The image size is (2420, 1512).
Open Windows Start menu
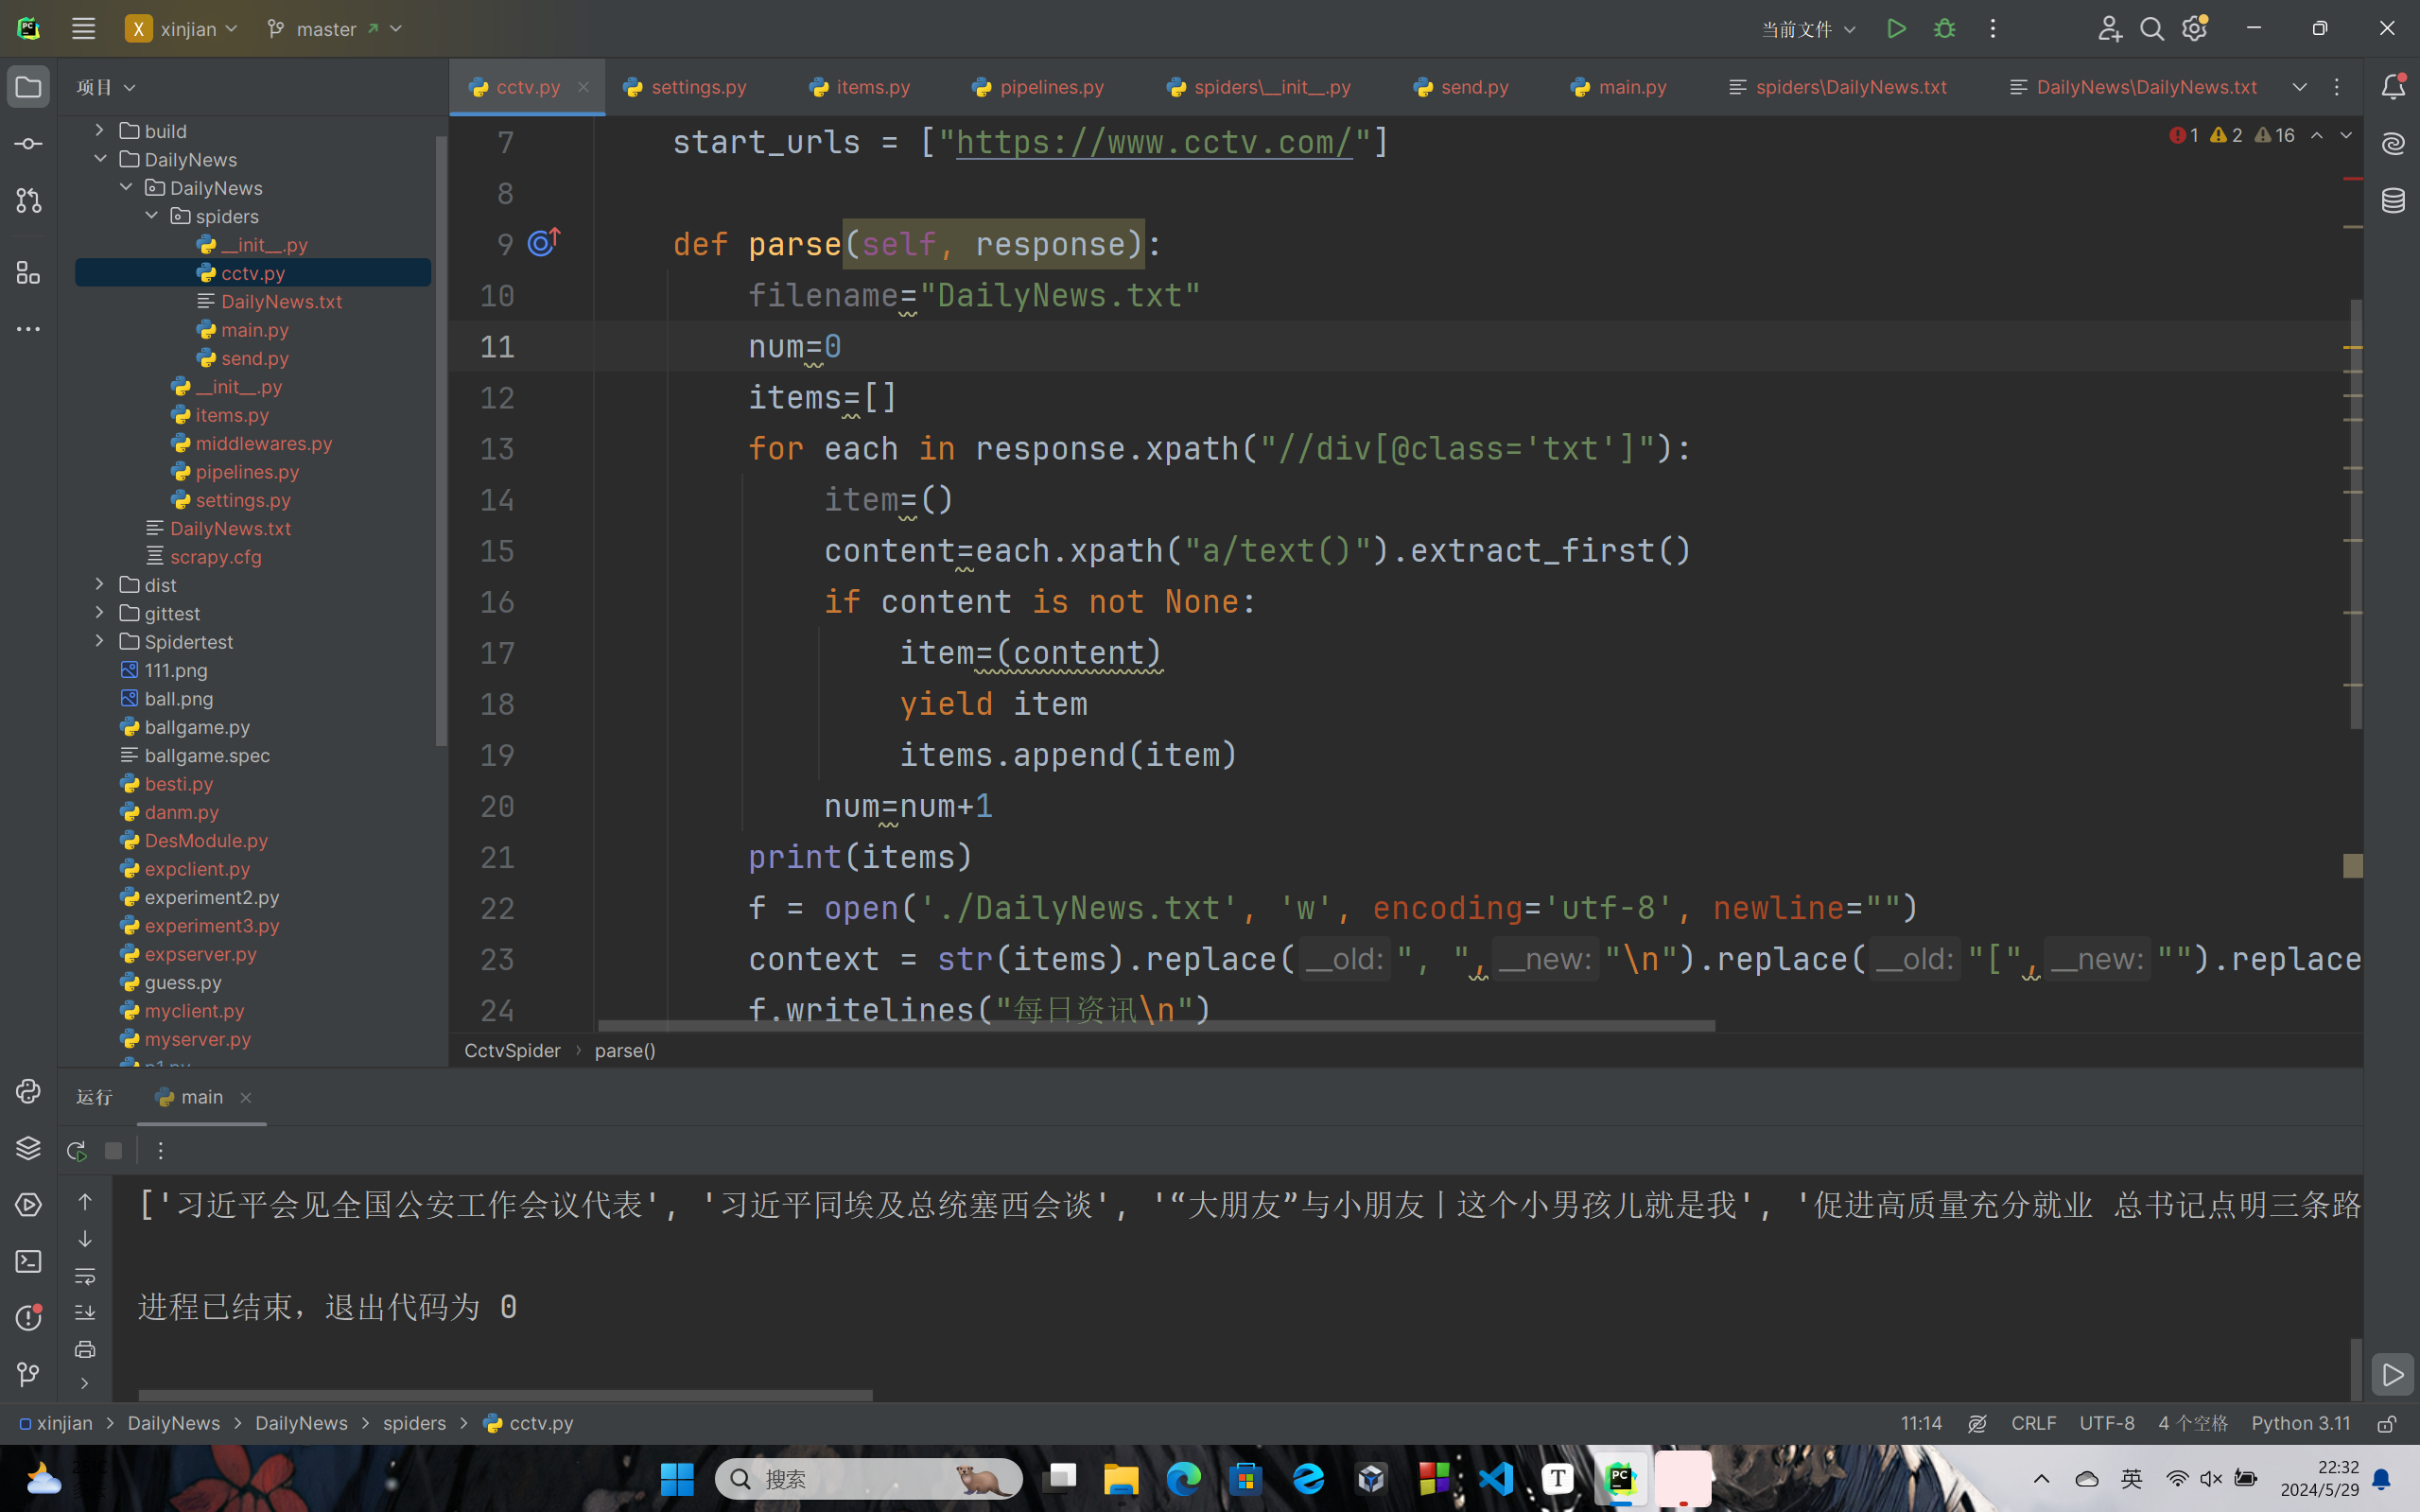click(x=677, y=1478)
